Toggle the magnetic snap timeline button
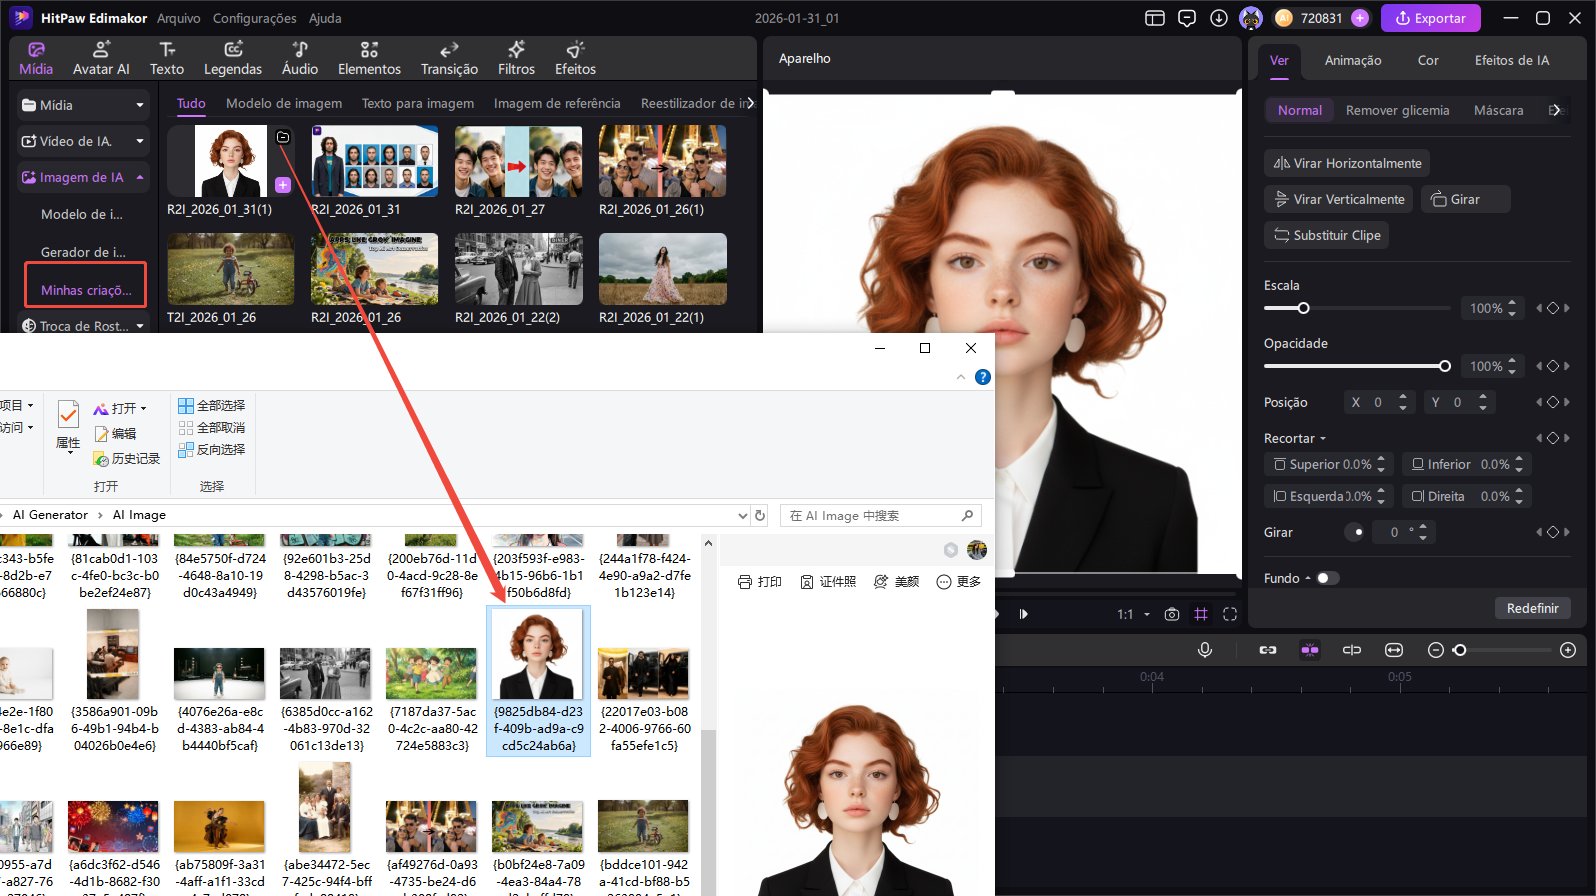 [x=1309, y=650]
